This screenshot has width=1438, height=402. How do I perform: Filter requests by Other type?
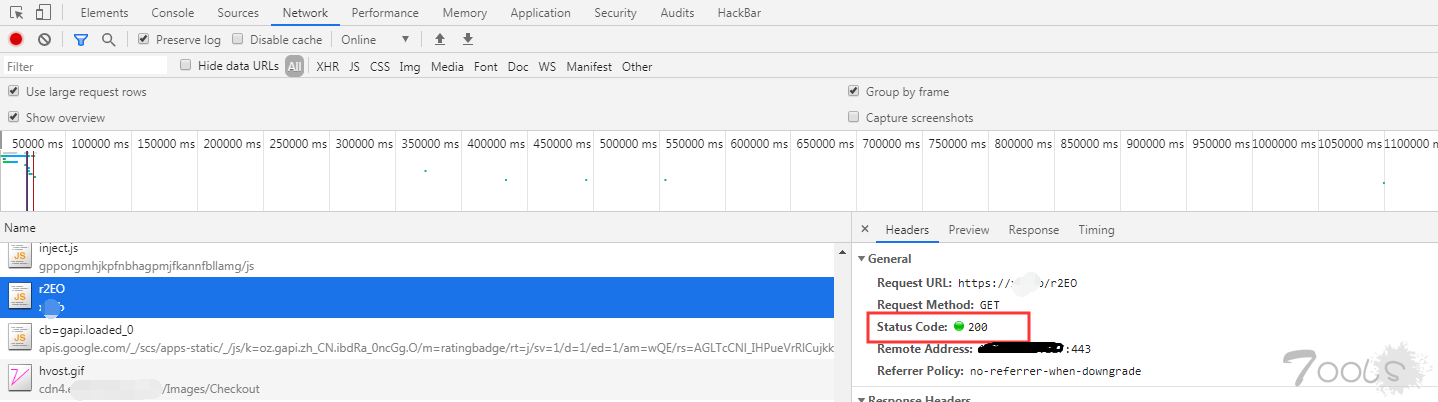pyautogui.click(x=637, y=67)
